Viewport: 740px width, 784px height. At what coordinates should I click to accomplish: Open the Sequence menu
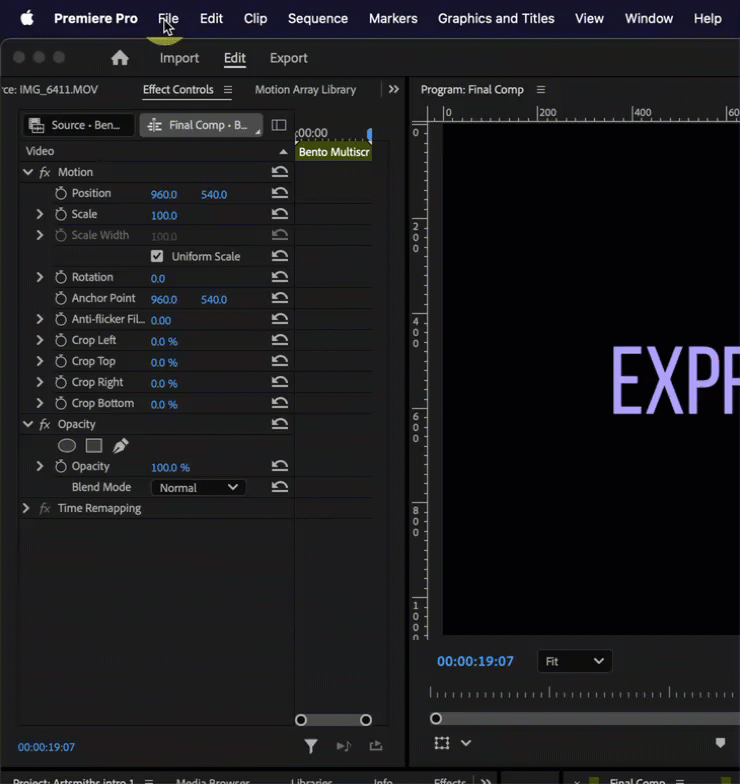(317, 18)
